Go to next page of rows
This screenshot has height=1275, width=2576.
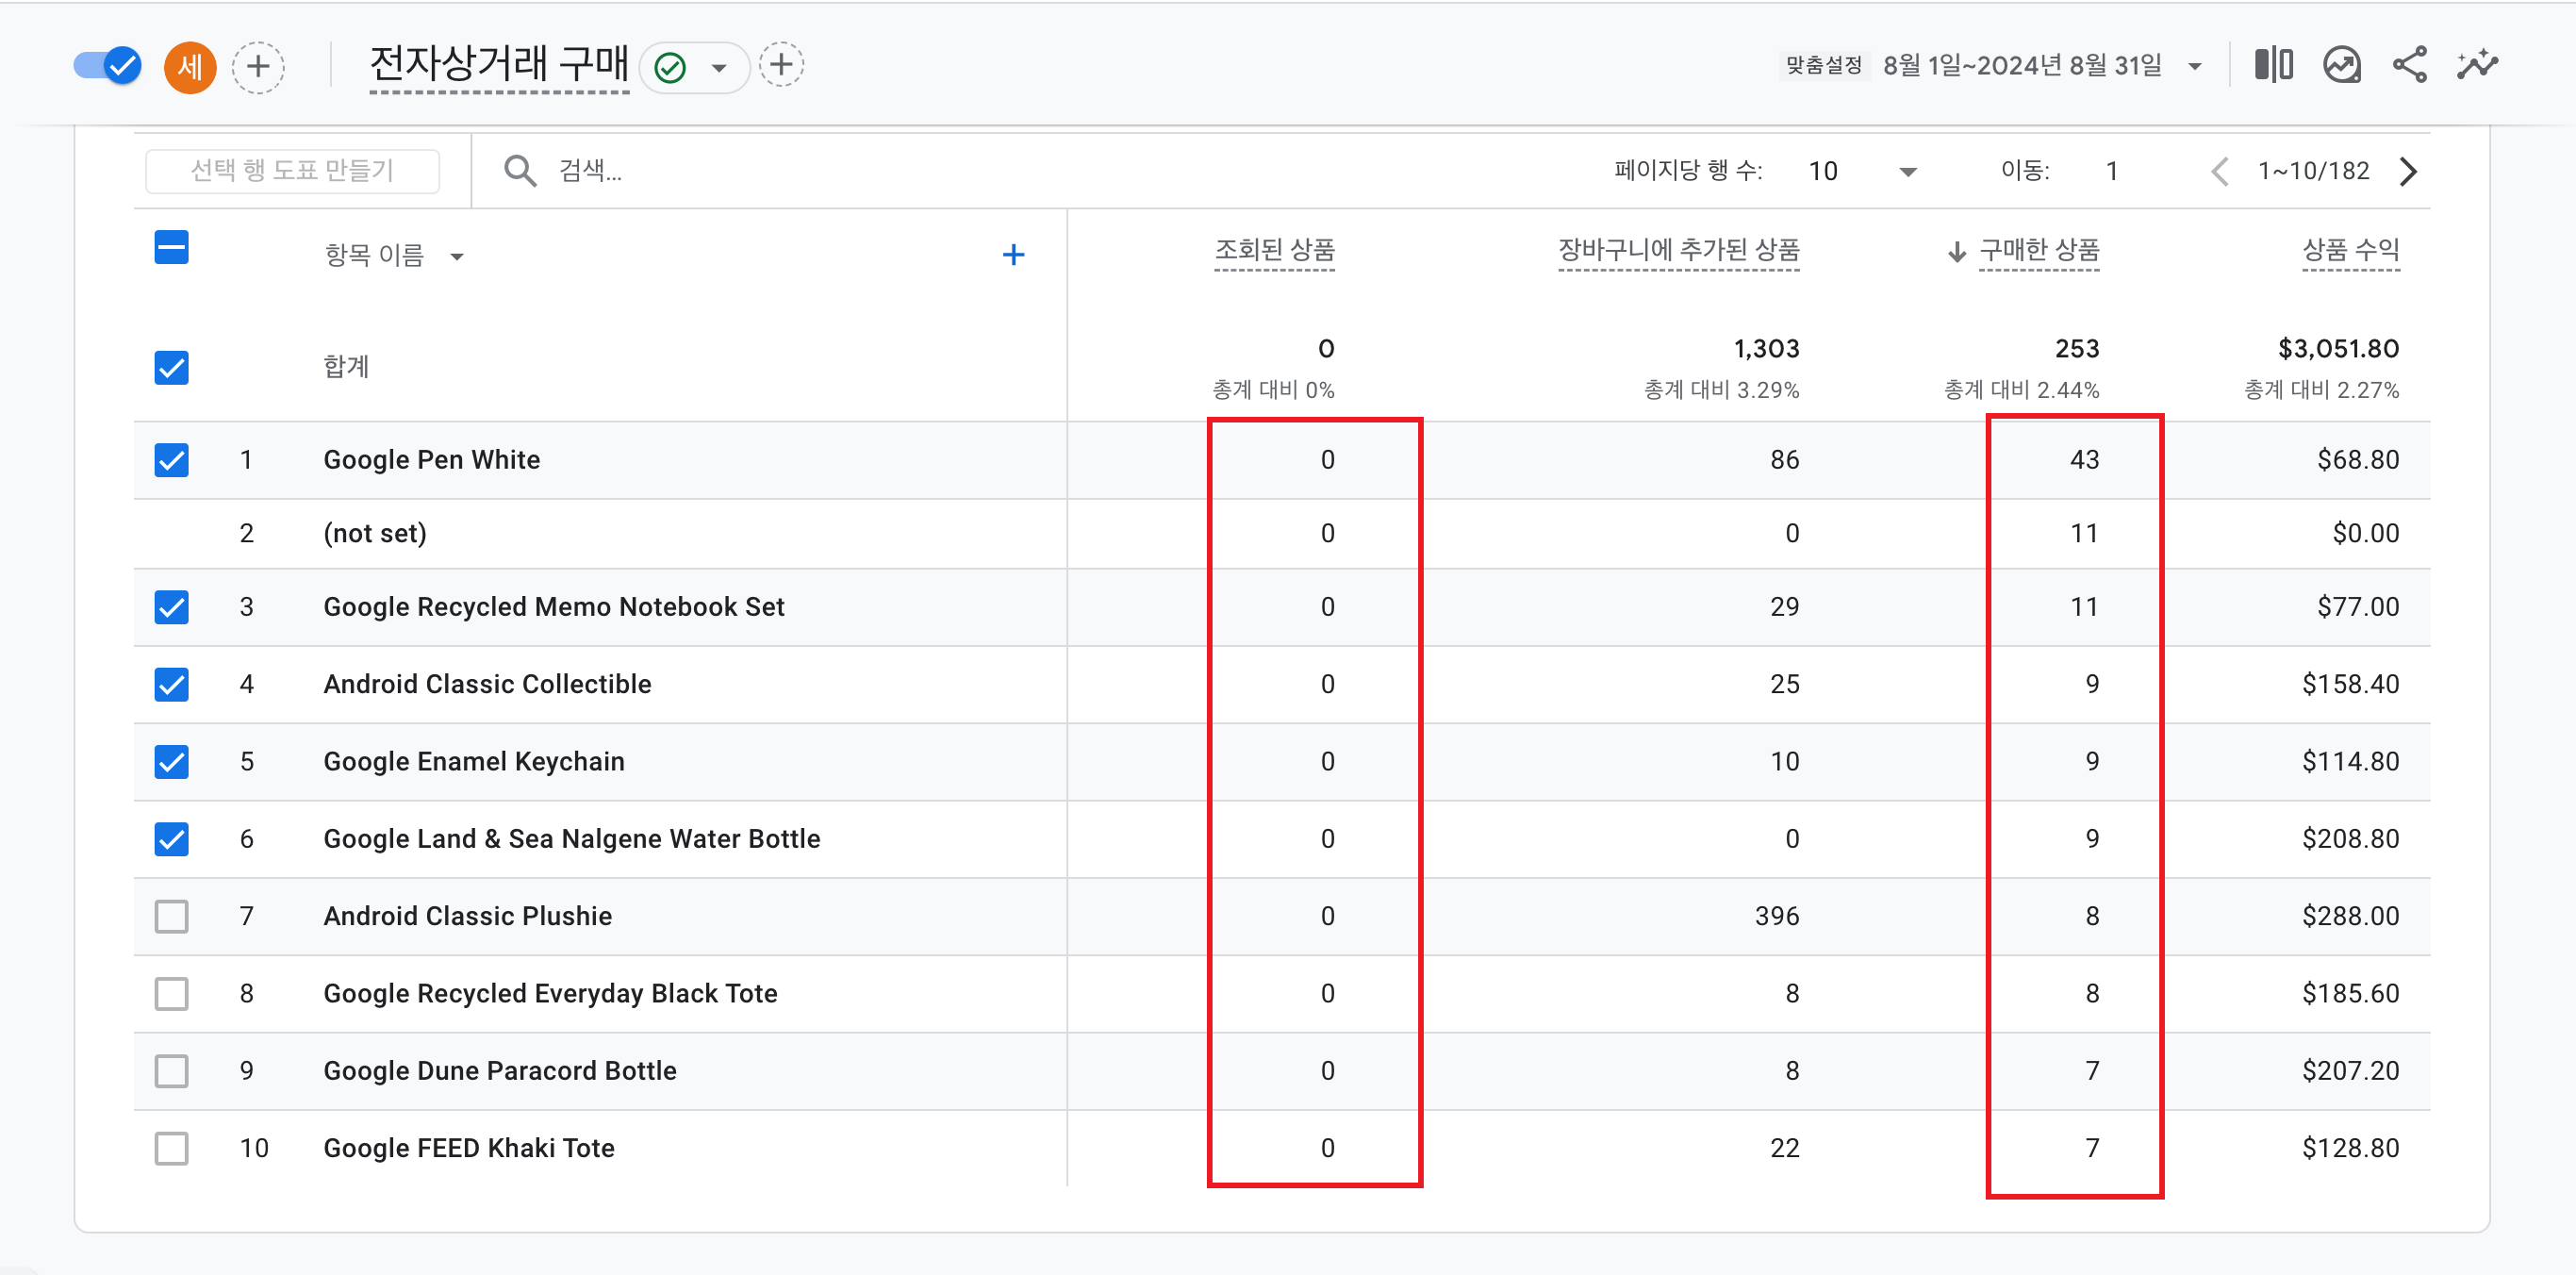coord(2409,172)
